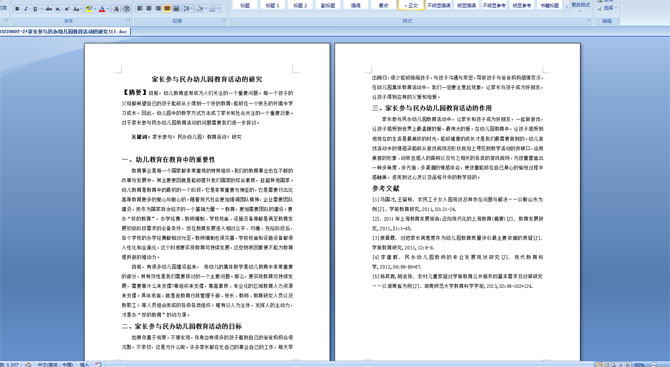Toggle Bold formatting in ribbon
The image size is (670, 367).
point(17,9)
